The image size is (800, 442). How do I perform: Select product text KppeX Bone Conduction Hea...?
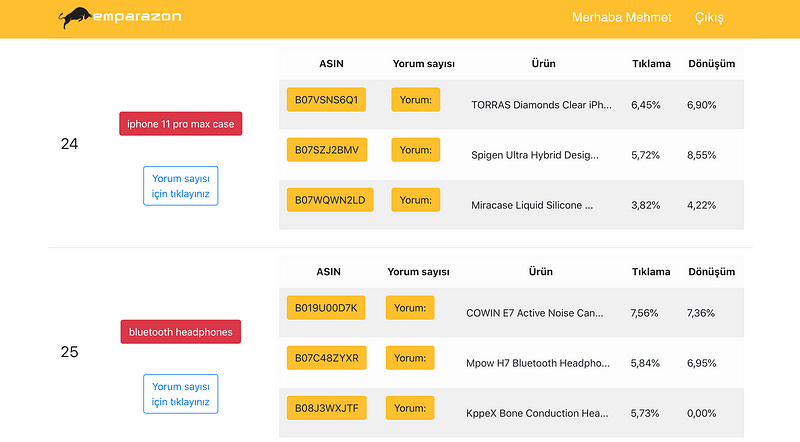point(537,413)
